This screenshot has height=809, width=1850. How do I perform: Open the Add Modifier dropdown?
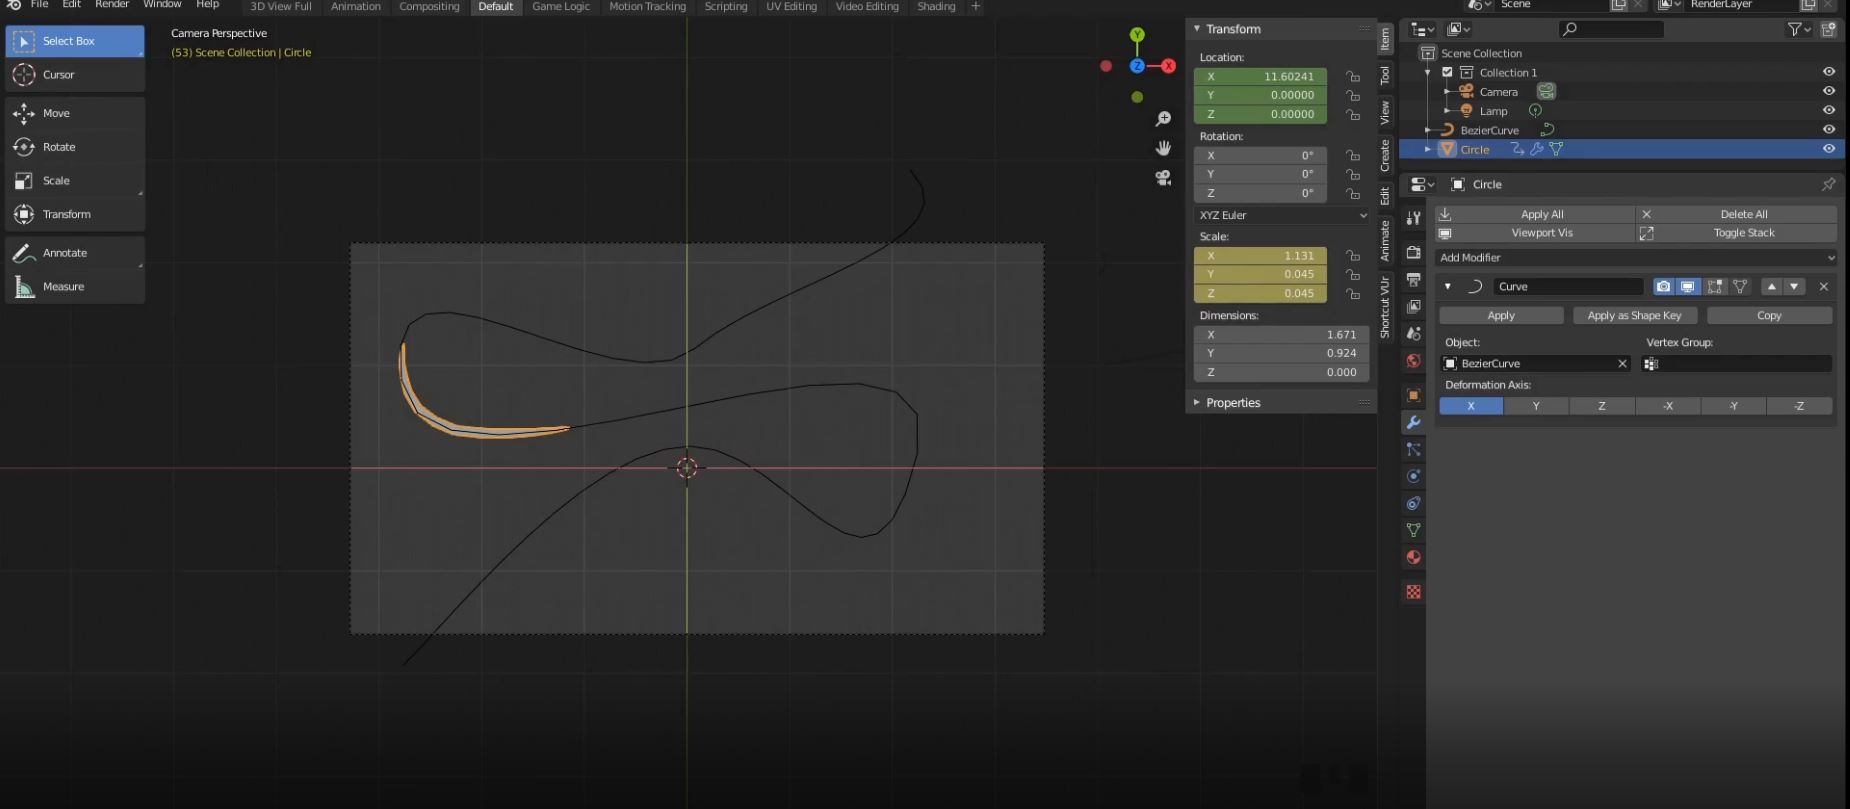point(1635,258)
